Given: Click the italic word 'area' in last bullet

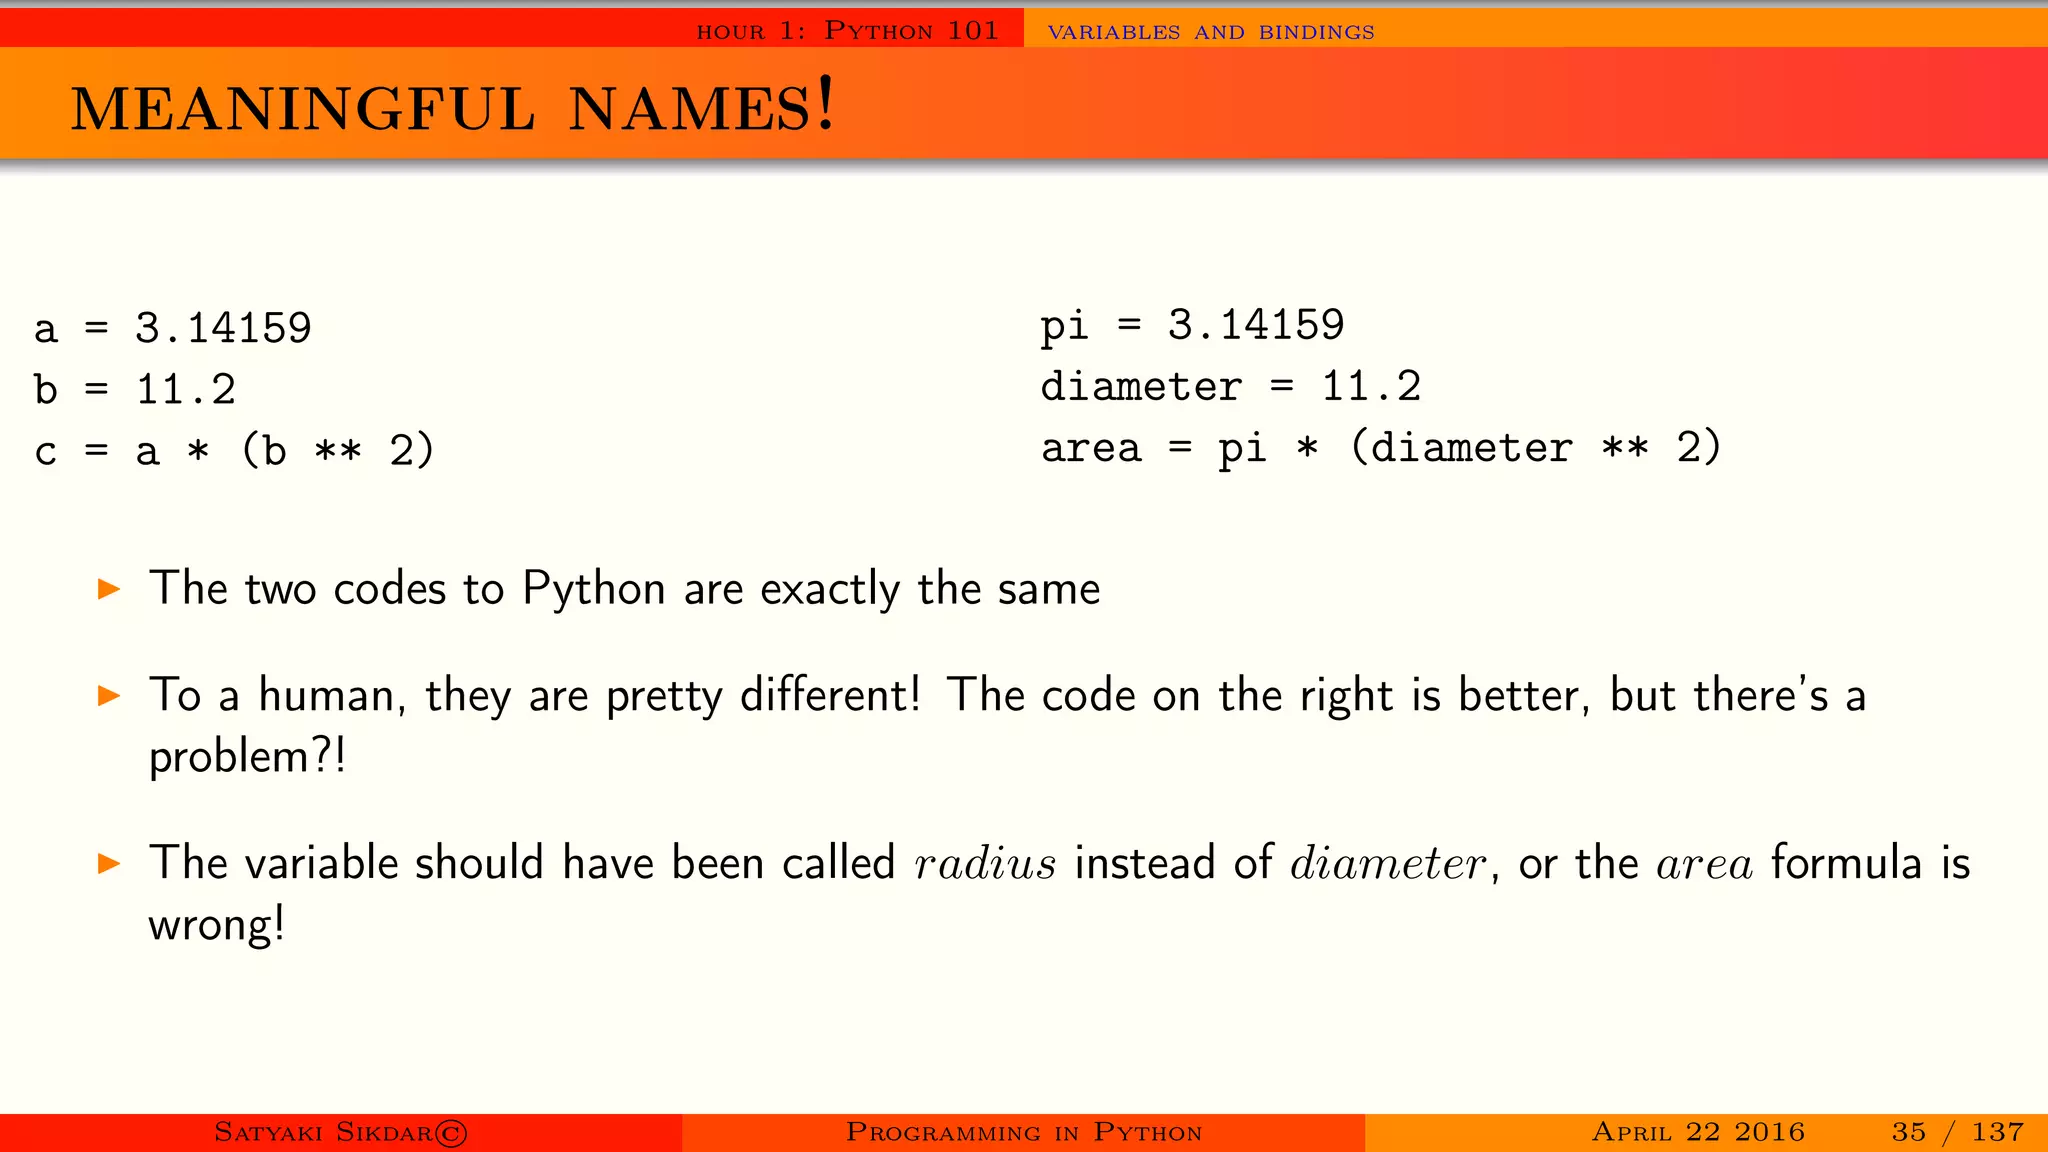Looking at the screenshot, I should point(1704,866).
